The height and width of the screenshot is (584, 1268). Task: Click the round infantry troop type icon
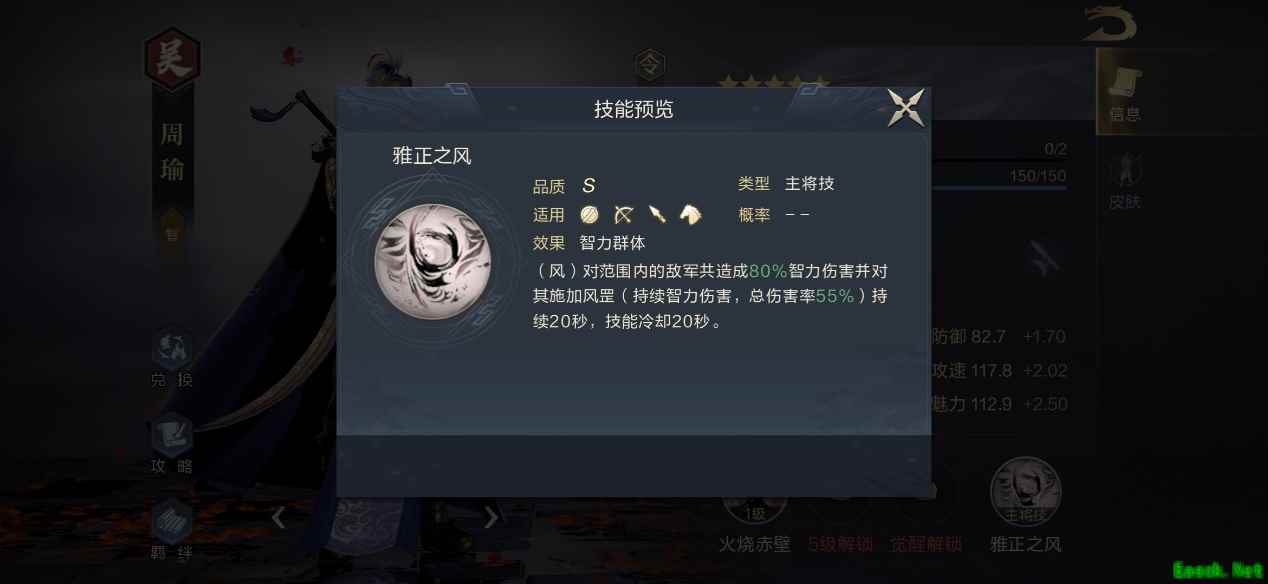pyautogui.click(x=588, y=214)
